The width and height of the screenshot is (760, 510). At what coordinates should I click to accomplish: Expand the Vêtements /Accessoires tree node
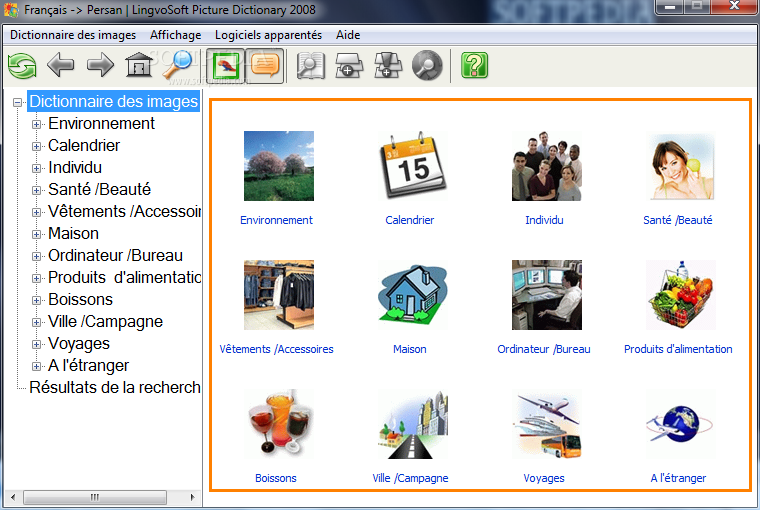(x=36, y=212)
